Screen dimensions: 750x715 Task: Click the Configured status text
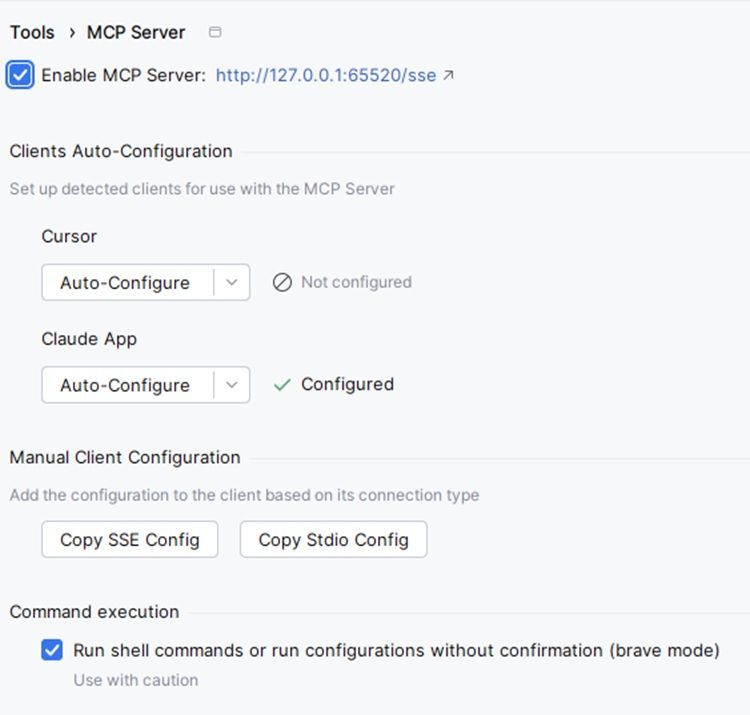click(347, 385)
